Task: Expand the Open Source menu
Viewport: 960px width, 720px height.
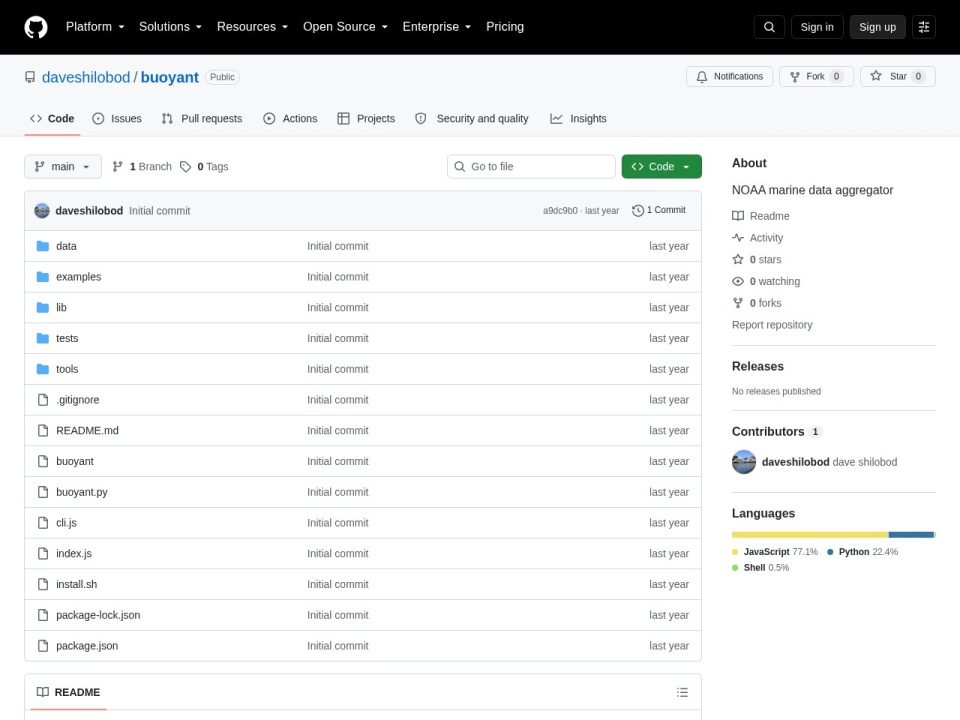Action: tap(345, 27)
